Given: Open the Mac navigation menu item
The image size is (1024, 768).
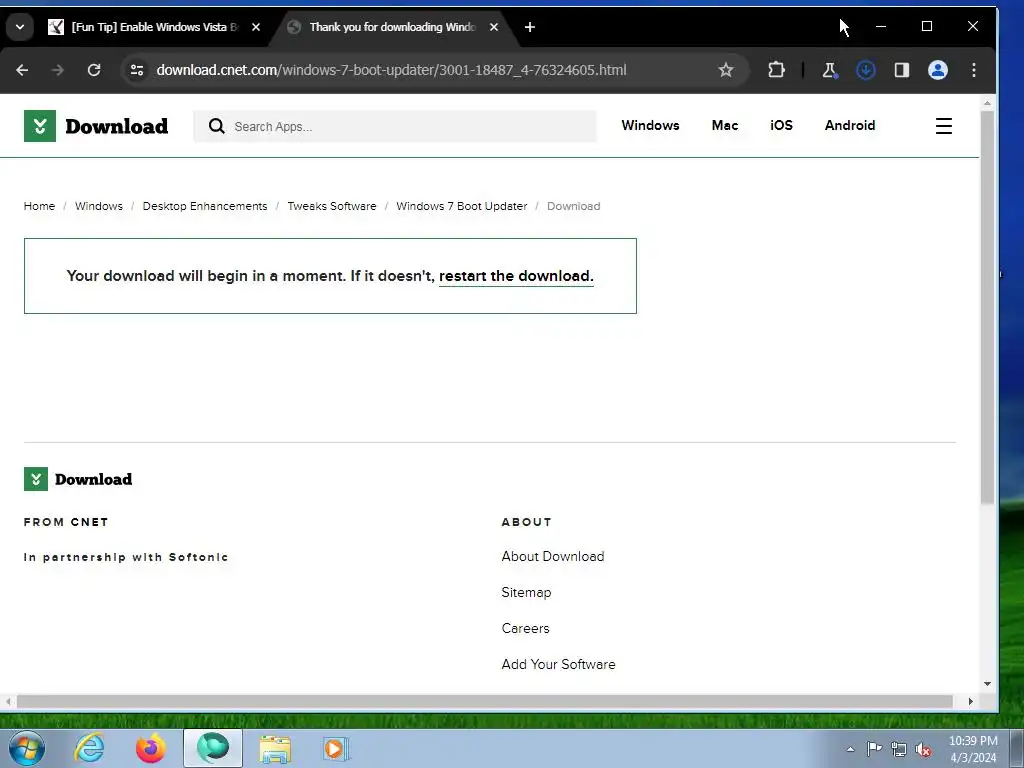Looking at the screenshot, I should [x=725, y=125].
